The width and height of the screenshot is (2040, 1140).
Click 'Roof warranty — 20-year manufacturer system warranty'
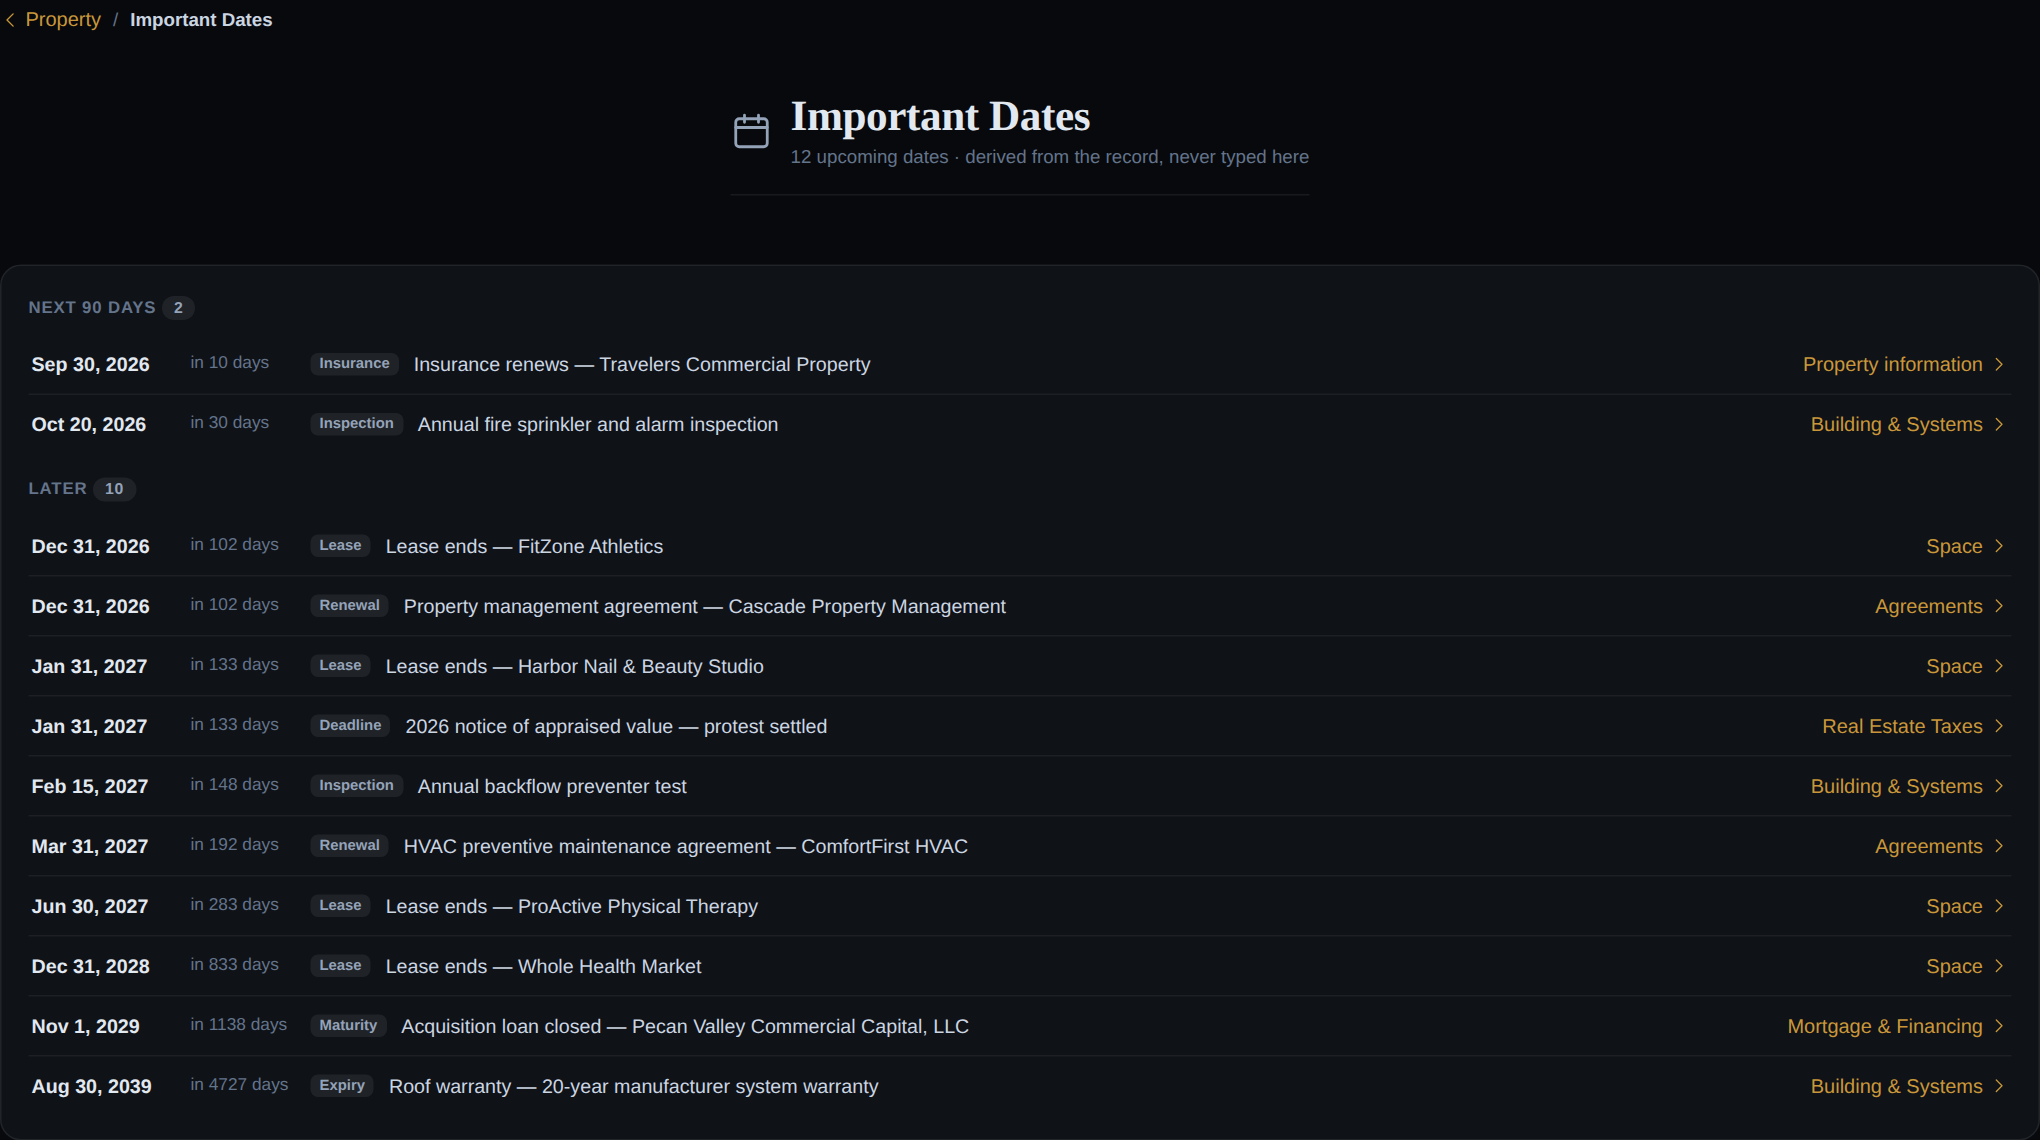click(633, 1087)
